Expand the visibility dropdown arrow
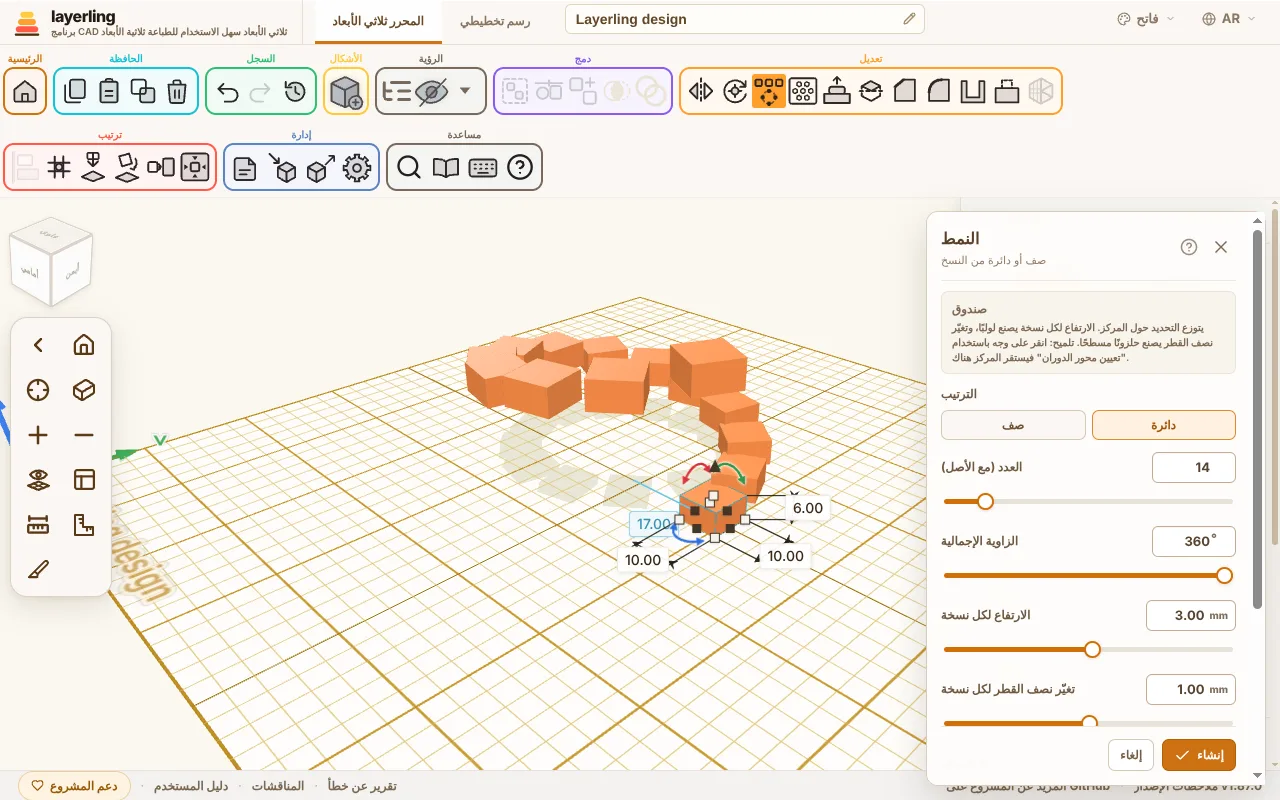The width and height of the screenshot is (1280, 800). [465, 91]
